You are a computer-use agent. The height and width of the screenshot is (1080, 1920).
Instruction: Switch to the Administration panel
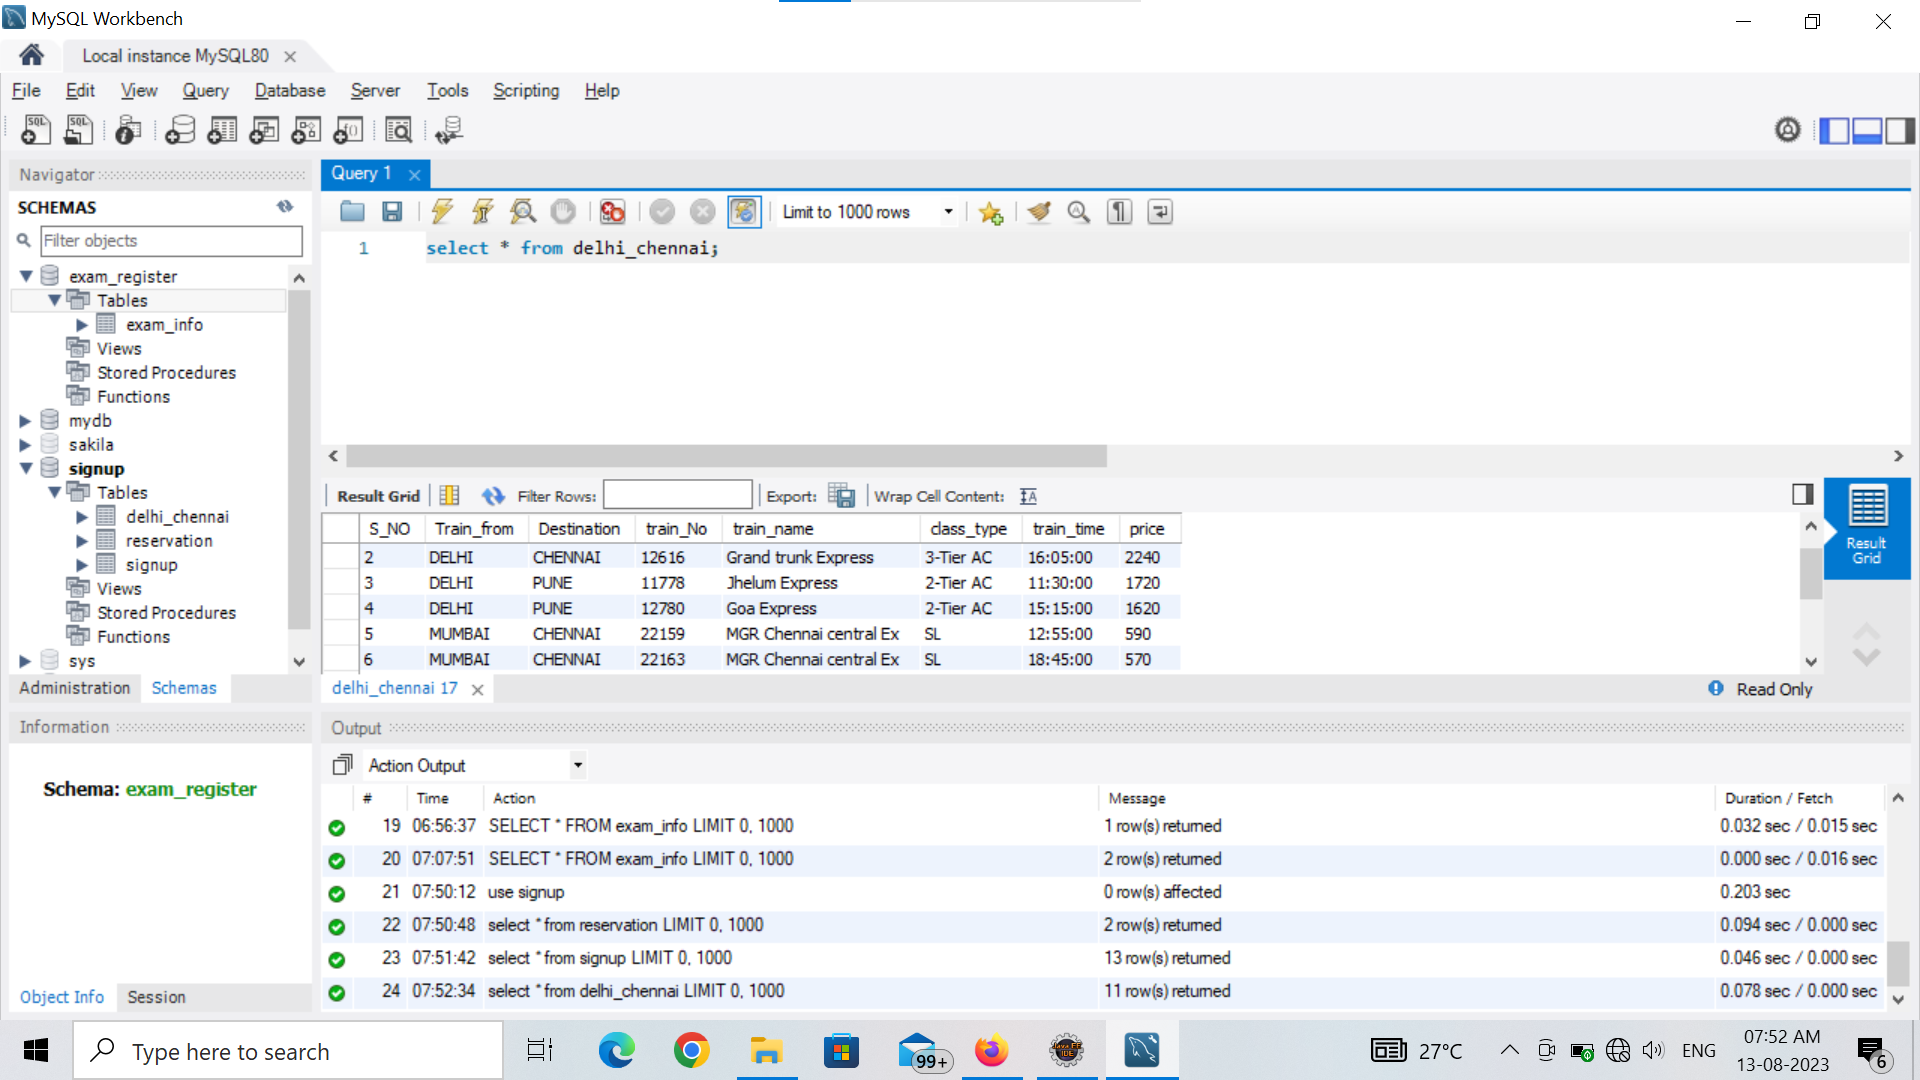coord(74,688)
